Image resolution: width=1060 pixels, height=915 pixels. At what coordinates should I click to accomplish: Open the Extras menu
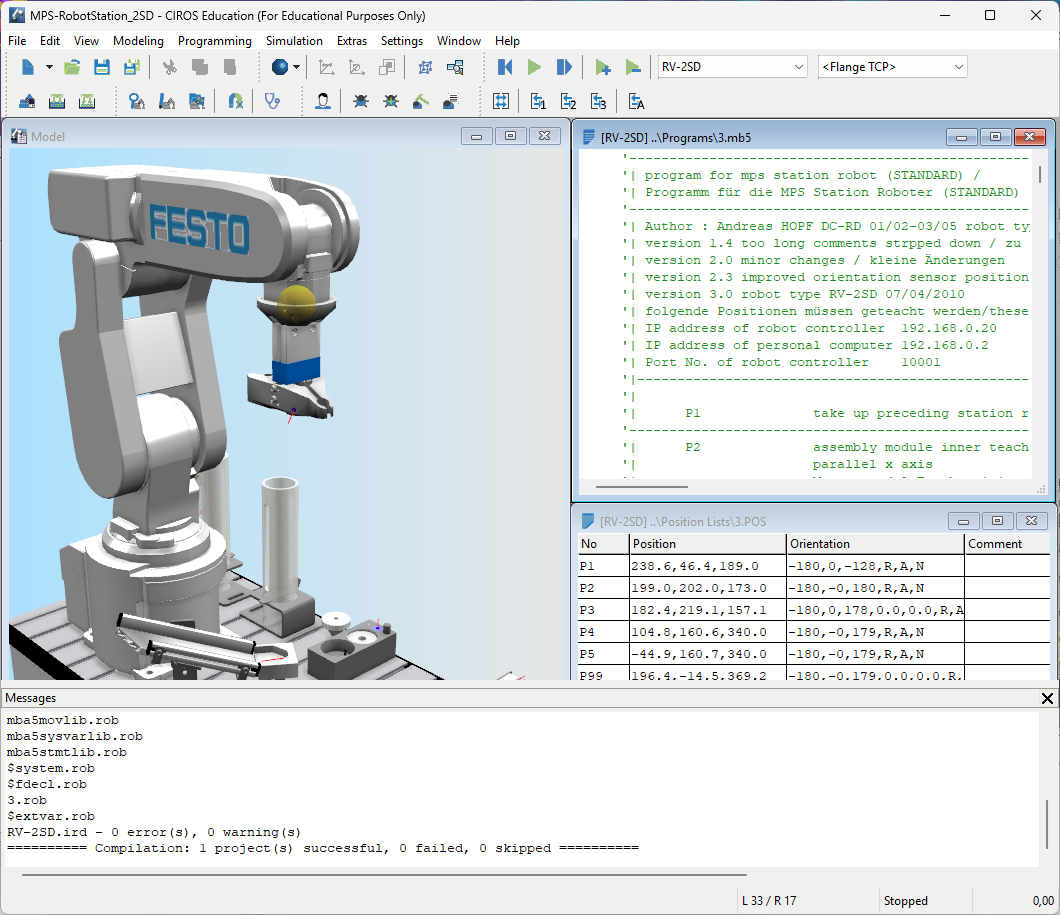pos(352,41)
